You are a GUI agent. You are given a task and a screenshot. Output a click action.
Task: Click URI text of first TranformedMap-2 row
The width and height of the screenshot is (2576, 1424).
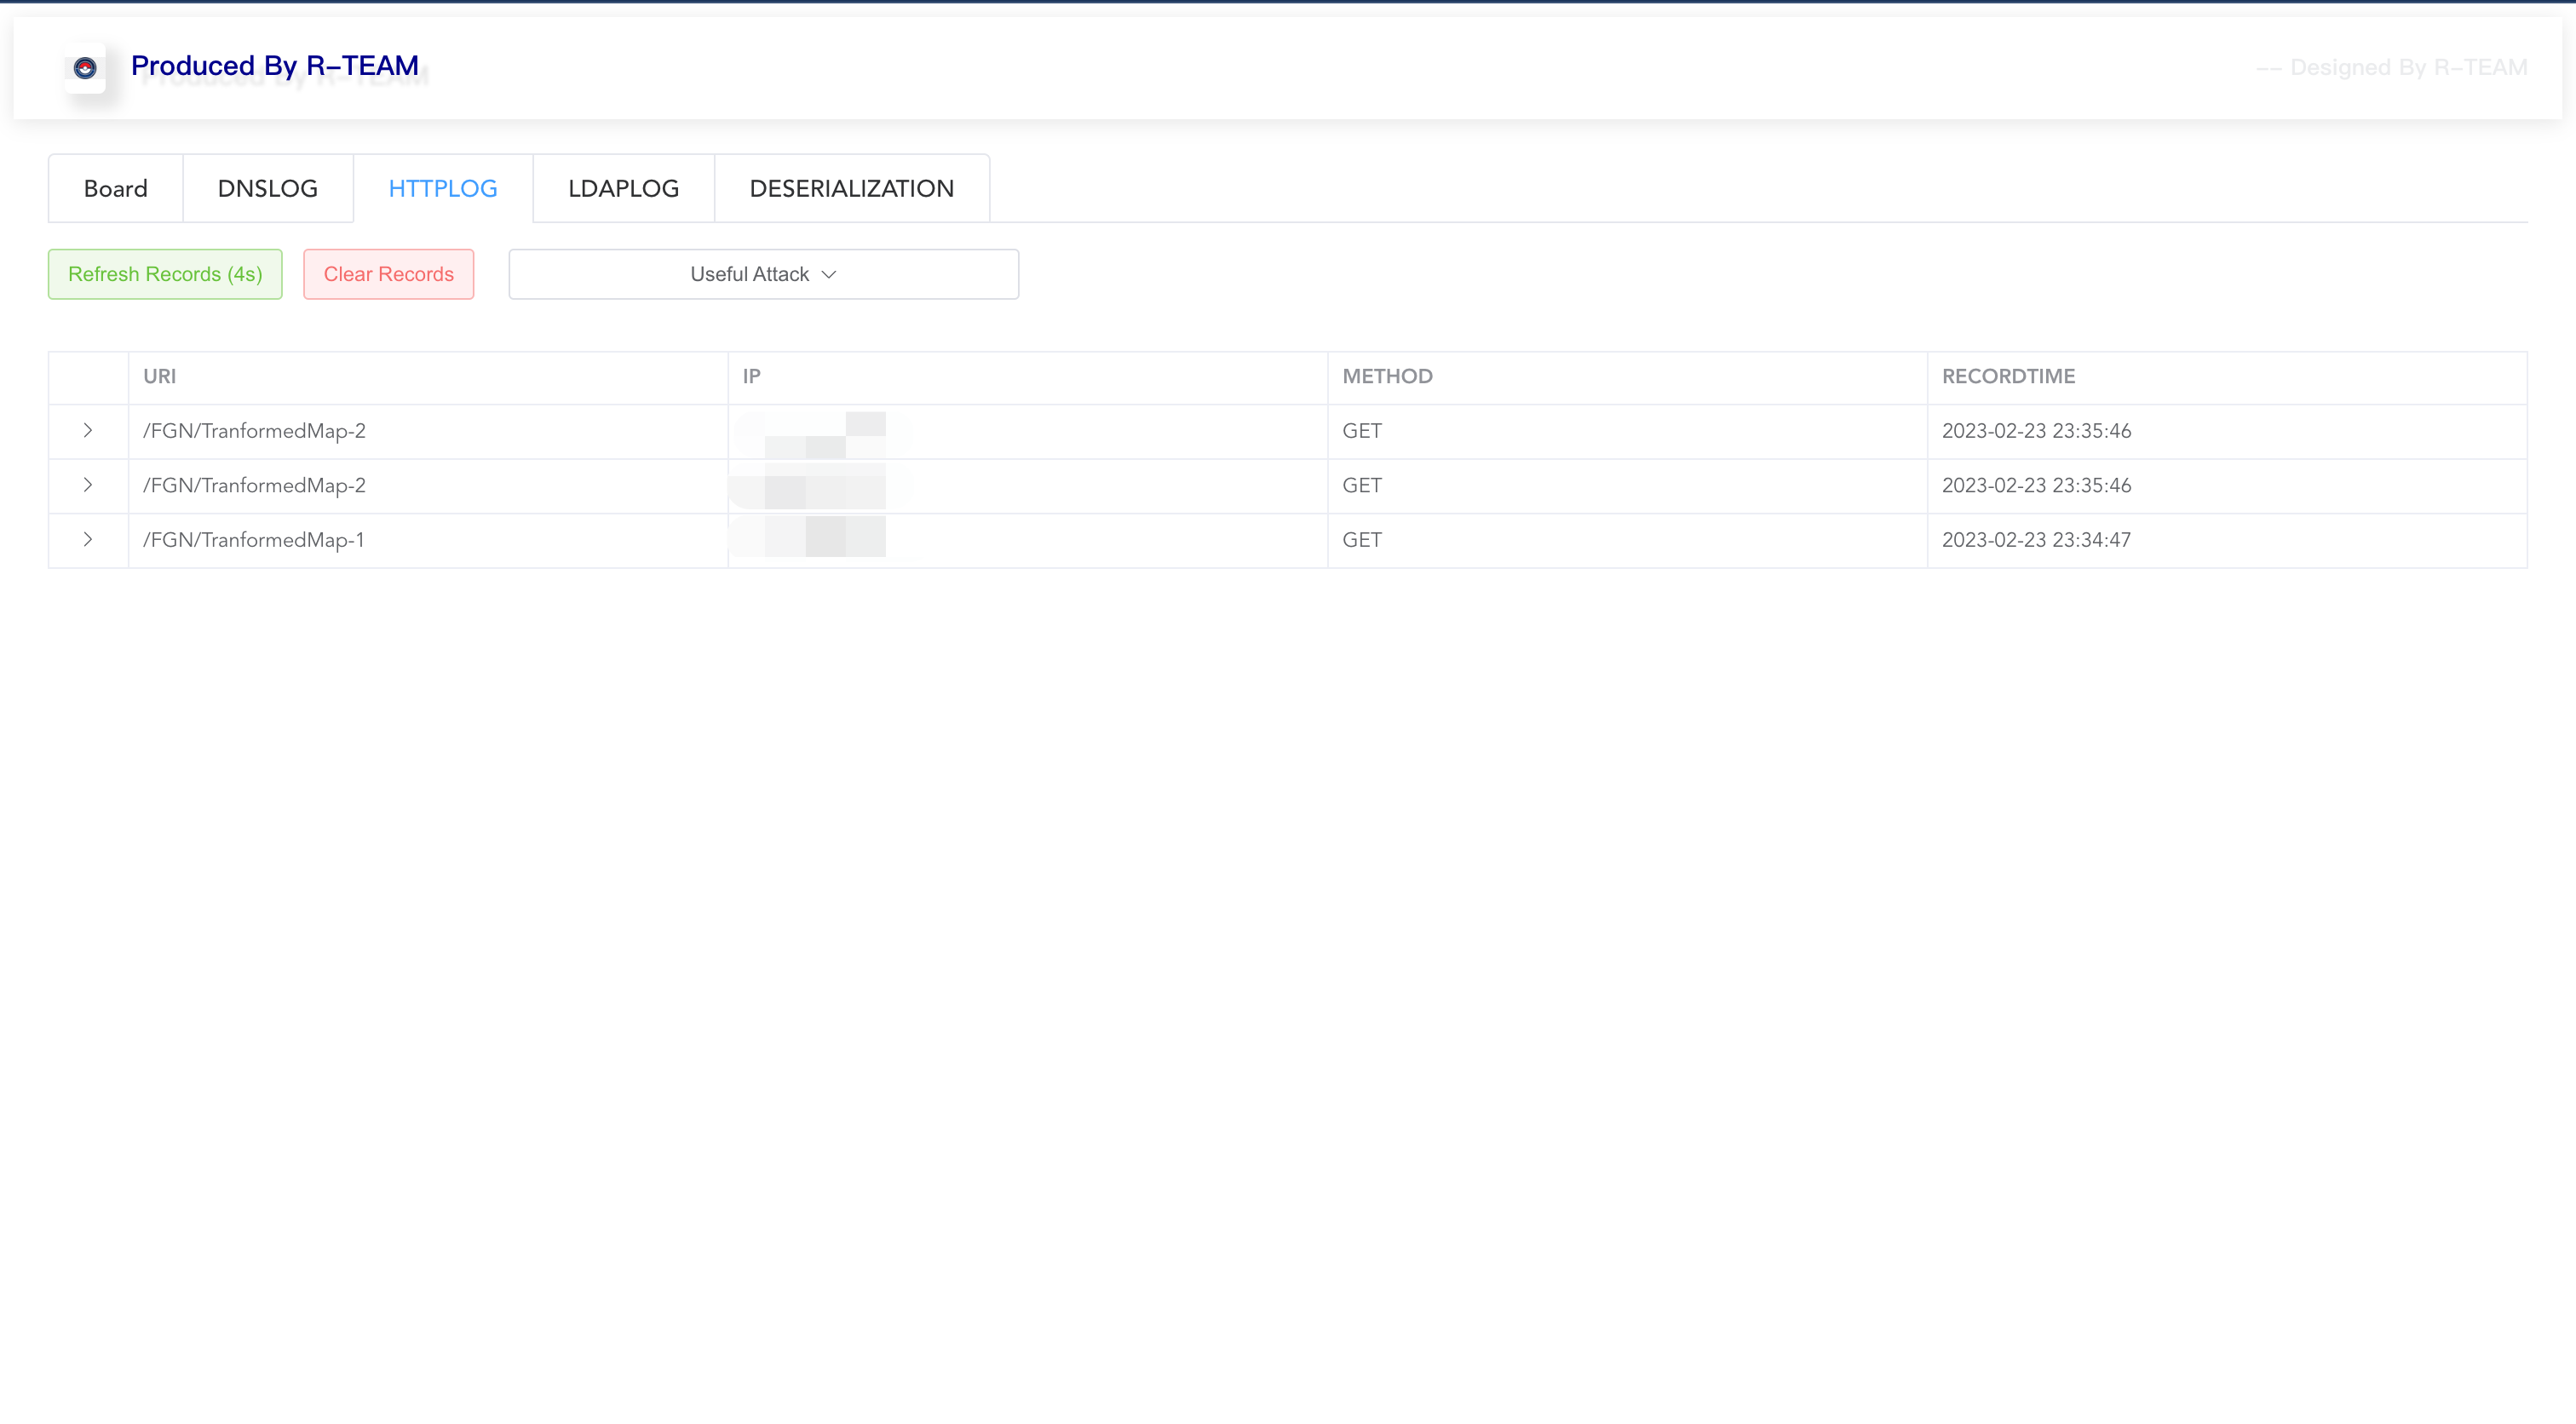click(254, 431)
